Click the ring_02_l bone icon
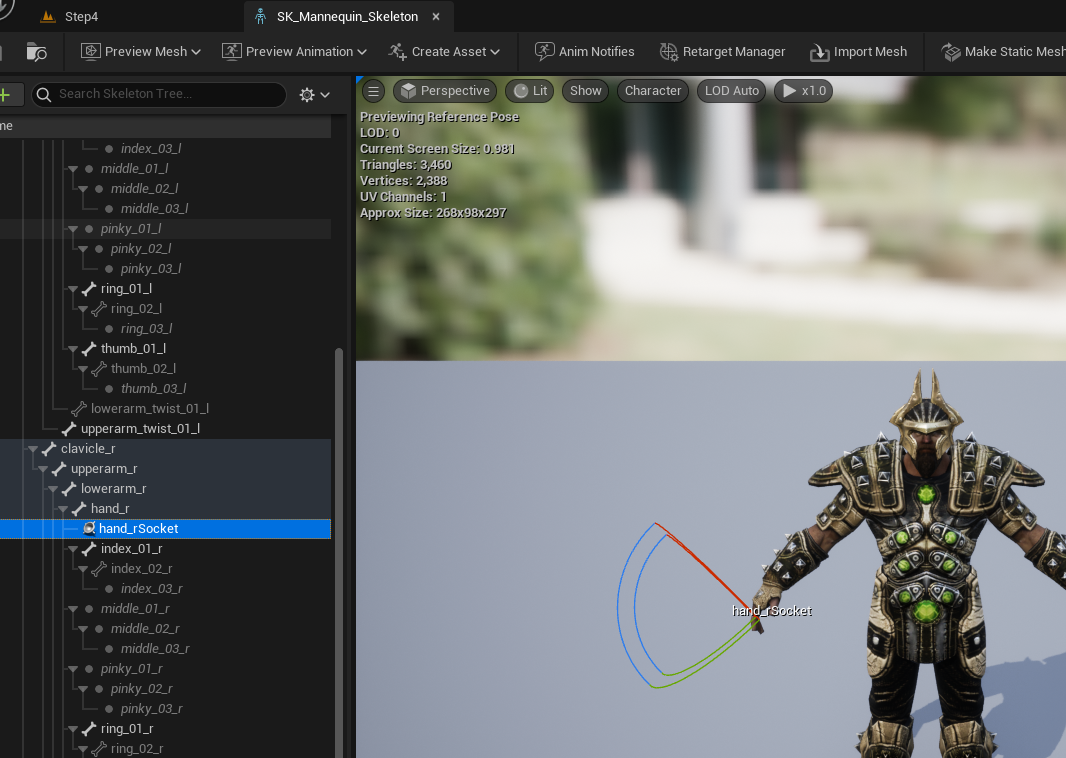The width and height of the screenshot is (1066, 758). pos(99,309)
